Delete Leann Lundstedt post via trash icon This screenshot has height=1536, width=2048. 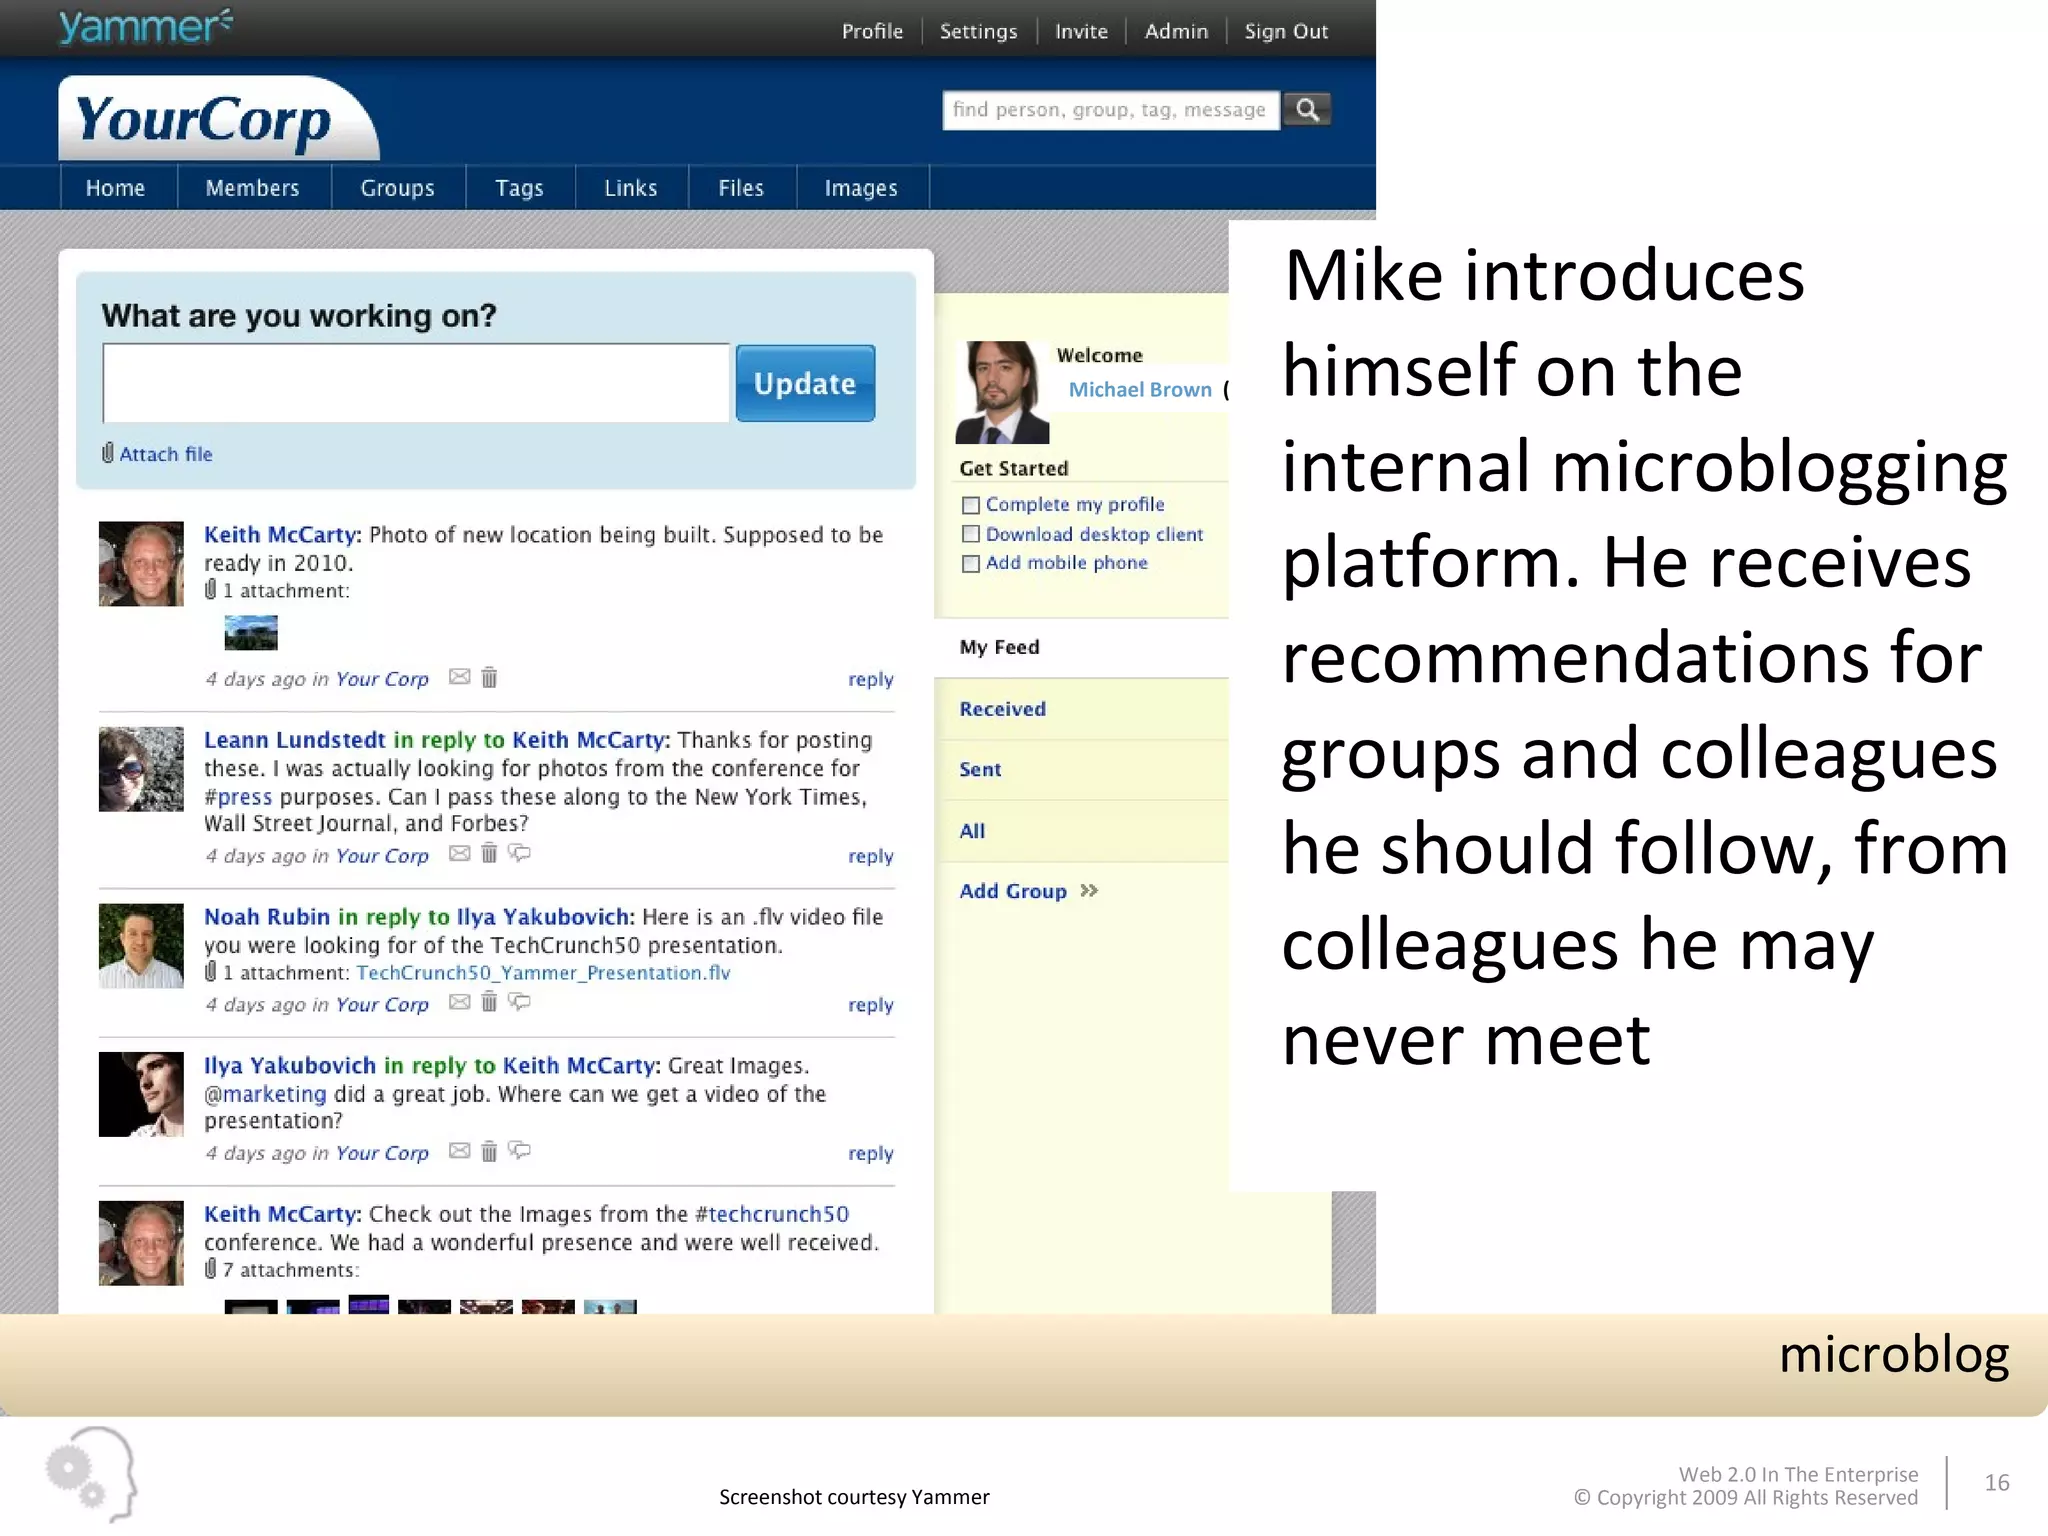[489, 854]
